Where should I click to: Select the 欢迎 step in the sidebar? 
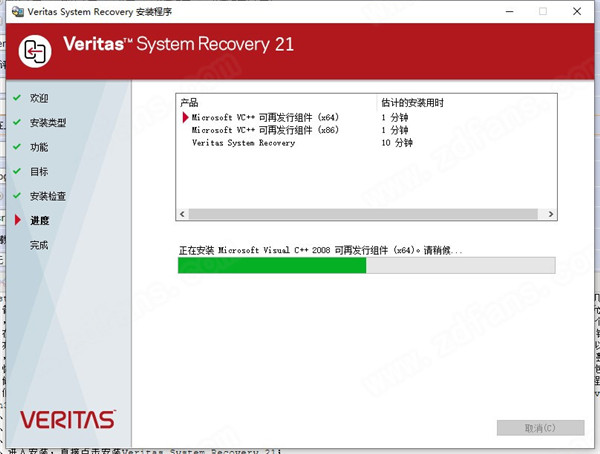tap(39, 98)
